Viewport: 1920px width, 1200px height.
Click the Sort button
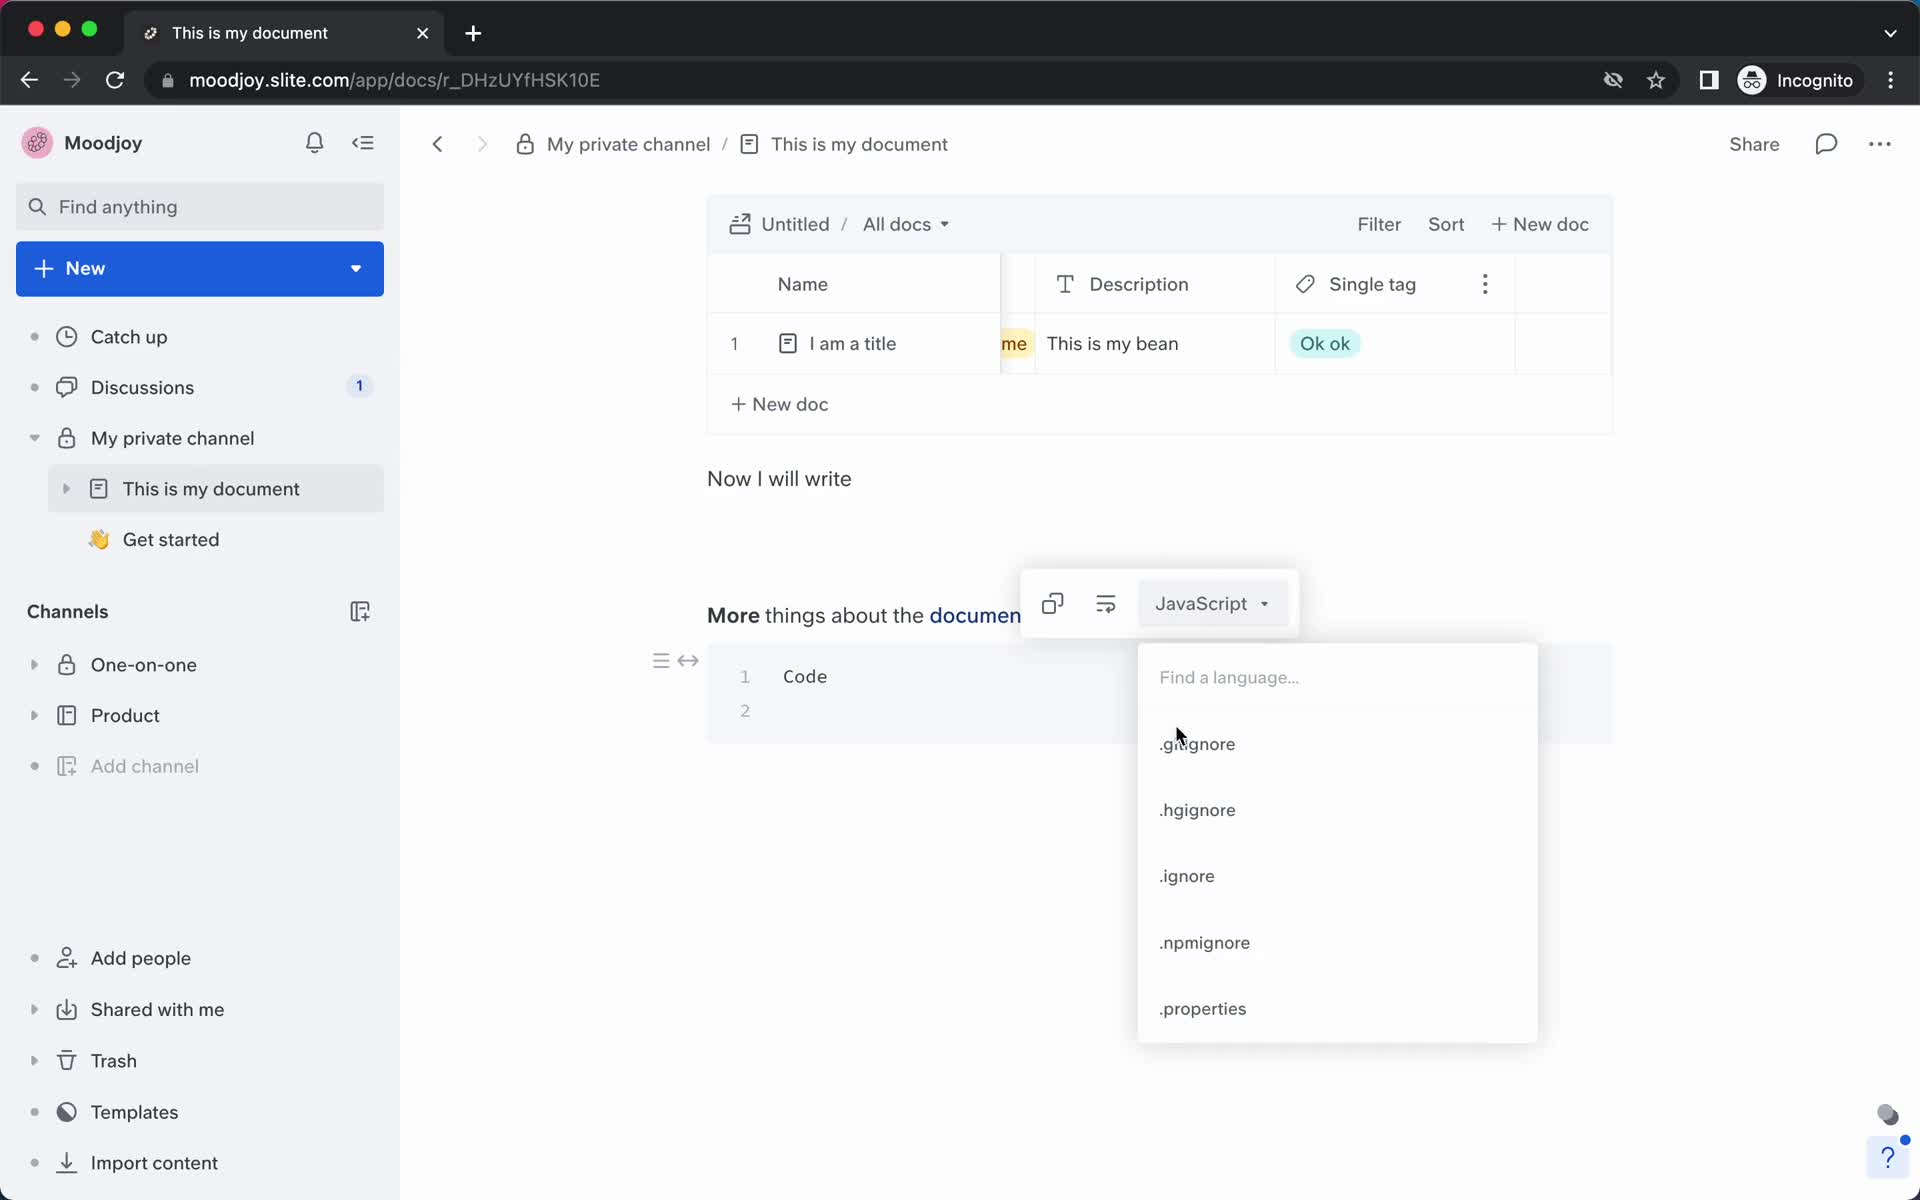point(1446,224)
